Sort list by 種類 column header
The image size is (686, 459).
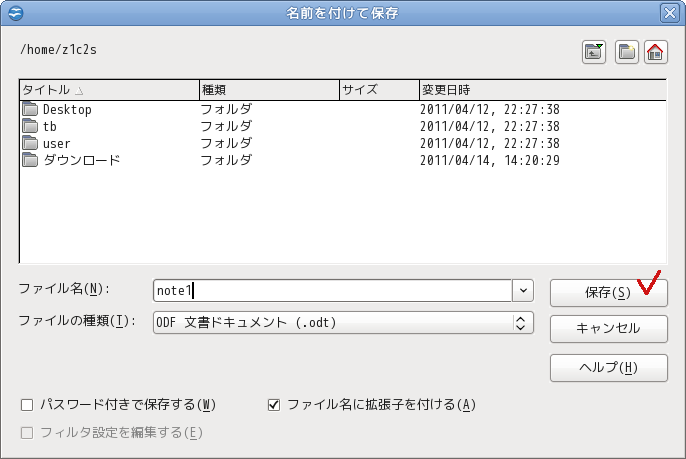(x=270, y=90)
